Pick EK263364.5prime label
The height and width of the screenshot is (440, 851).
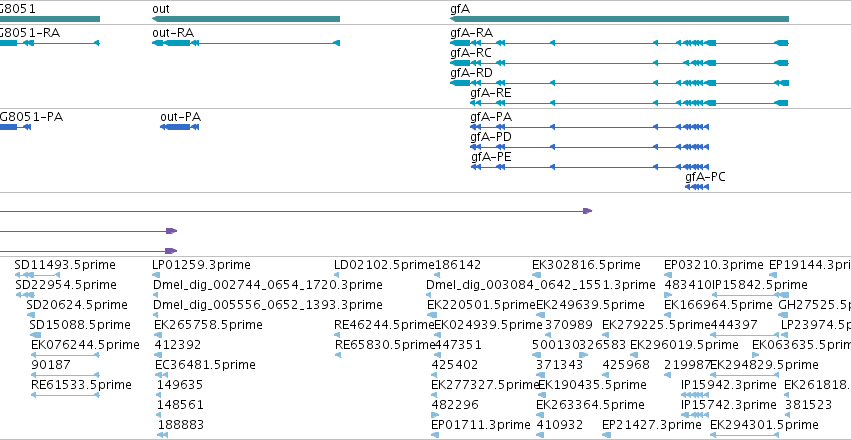590,405
